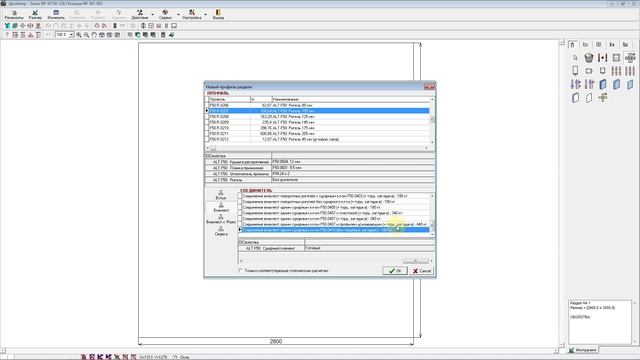Screen dimensions: 640x360
Task: Collapse the Свойства section under connections list
Action: (x=240, y=242)
